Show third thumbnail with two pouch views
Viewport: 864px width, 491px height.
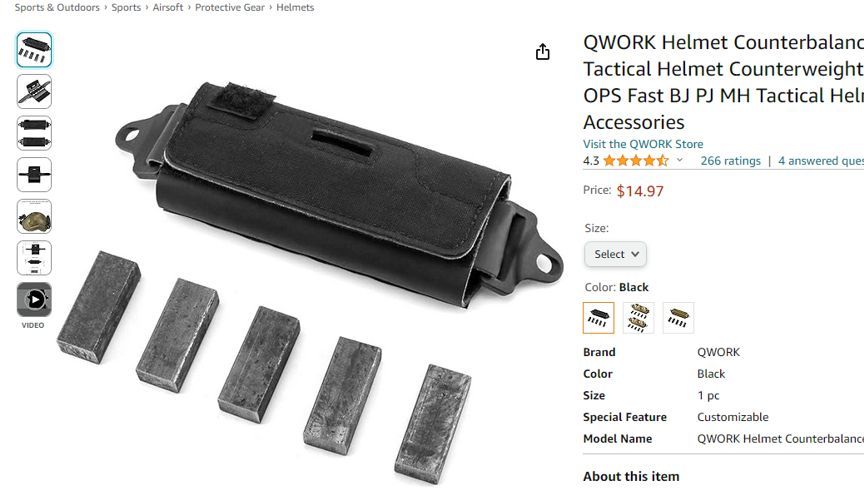click(34, 133)
